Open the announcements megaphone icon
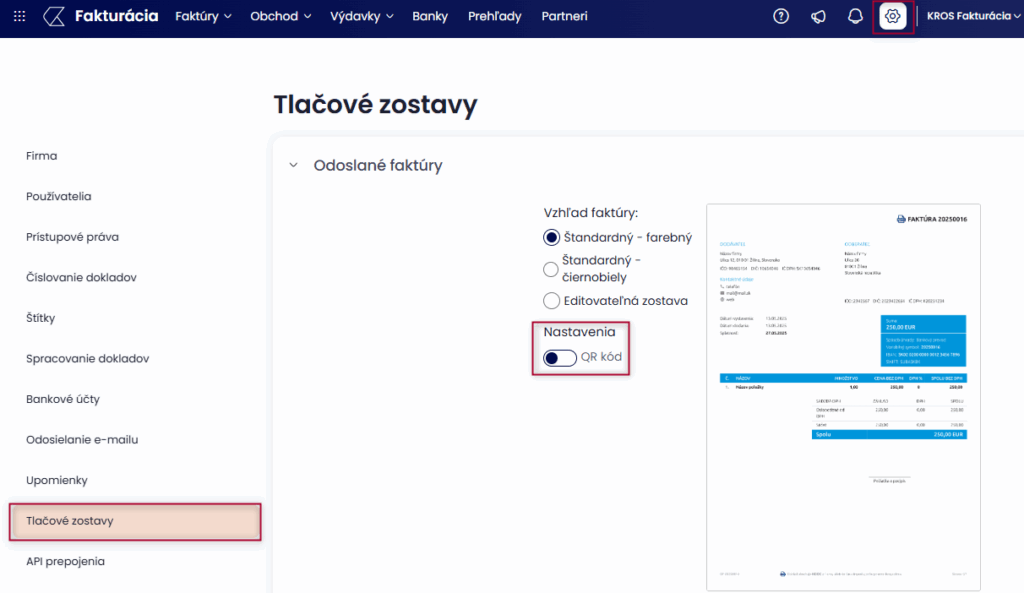1024x593 pixels. coord(818,16)
